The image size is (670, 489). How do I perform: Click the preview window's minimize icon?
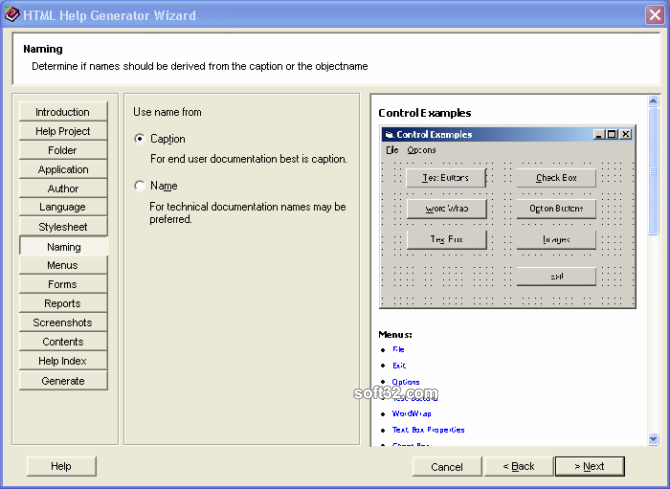tap(599, 134)
